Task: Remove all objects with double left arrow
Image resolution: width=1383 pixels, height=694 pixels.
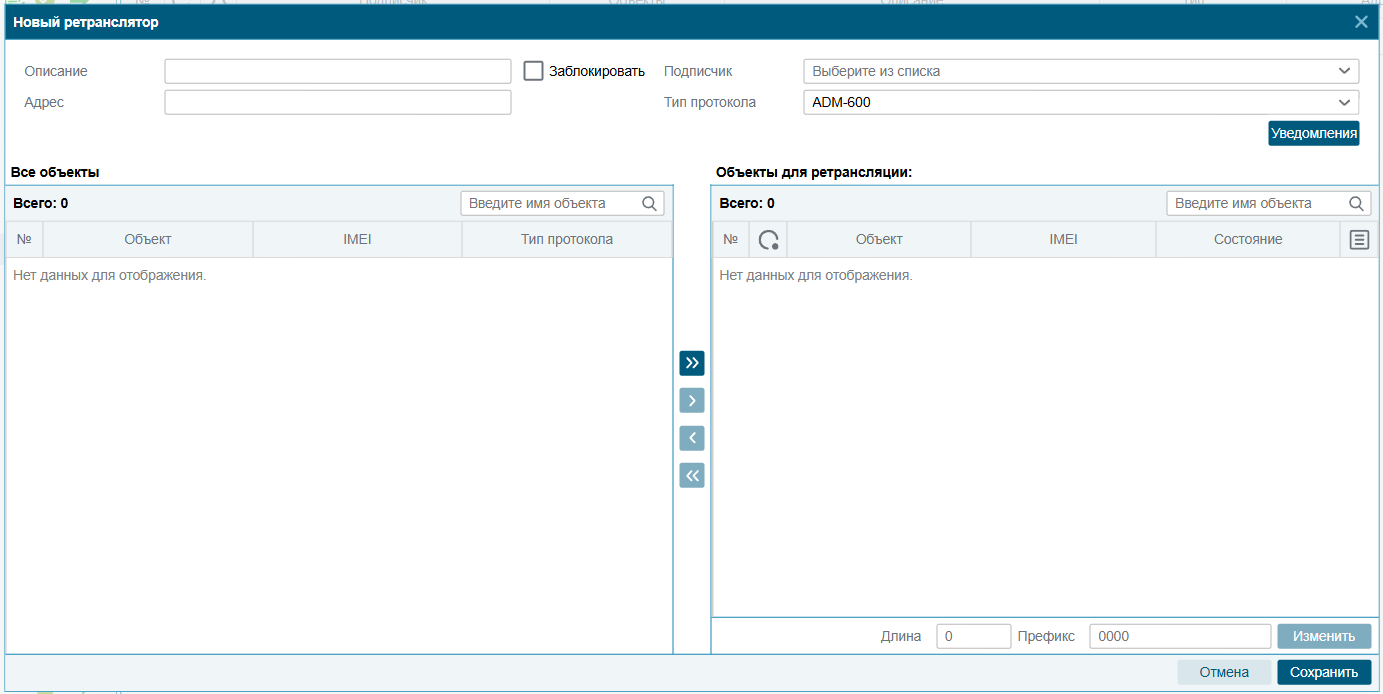Action: (x=692, y=475)
